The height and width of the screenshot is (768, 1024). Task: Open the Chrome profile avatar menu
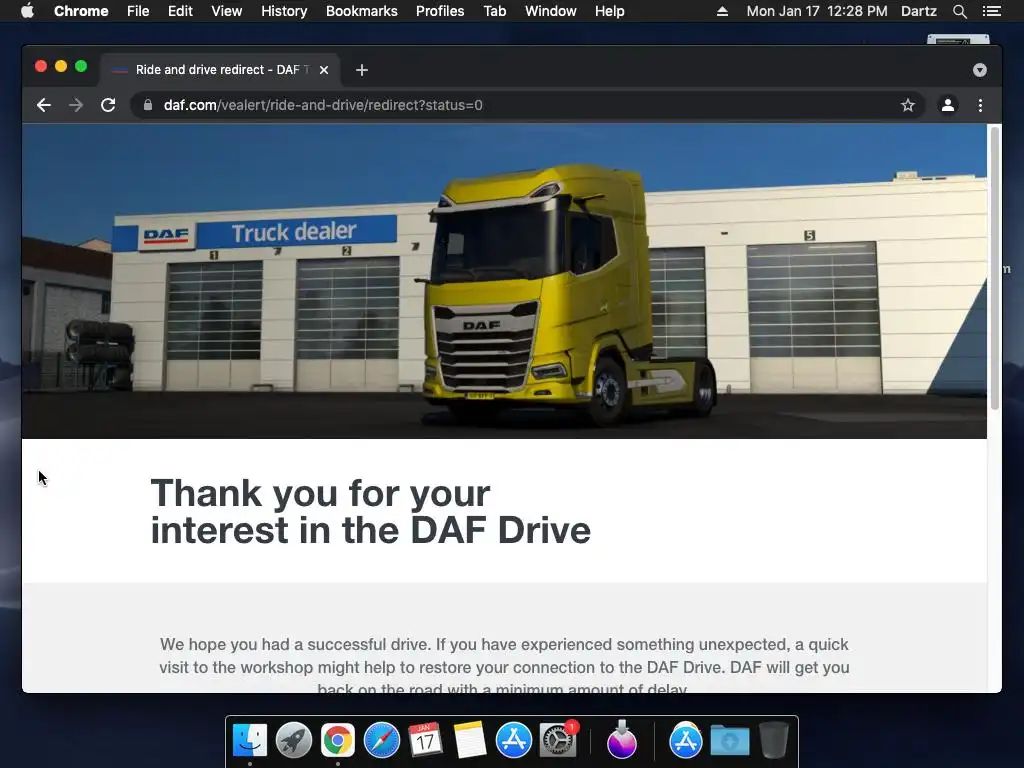(x=948, y=105)
